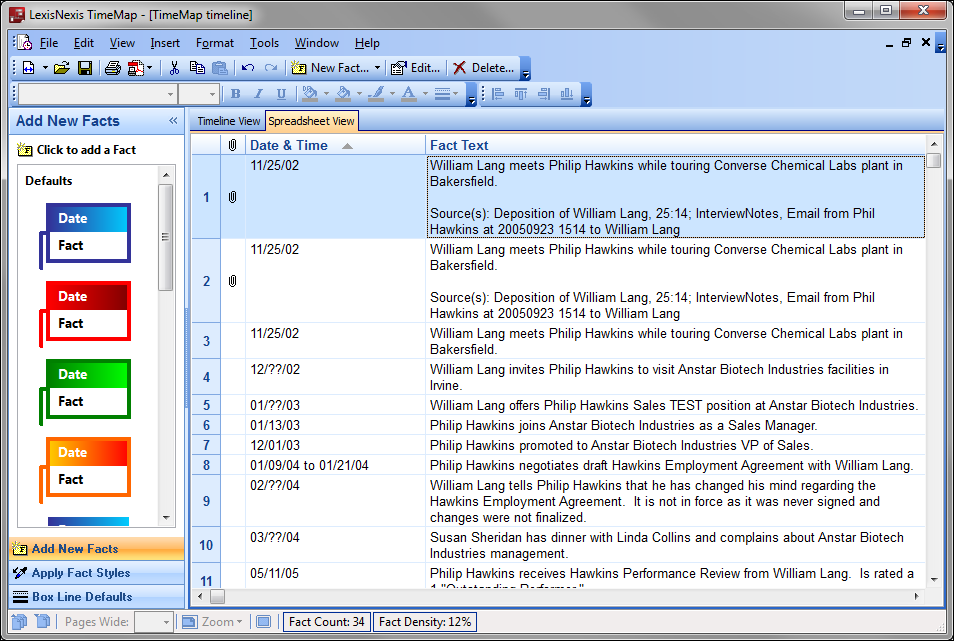Click the Edit... button
Image resolution: width=954 pixels, height=641 pixels.
tap(416, 68)
